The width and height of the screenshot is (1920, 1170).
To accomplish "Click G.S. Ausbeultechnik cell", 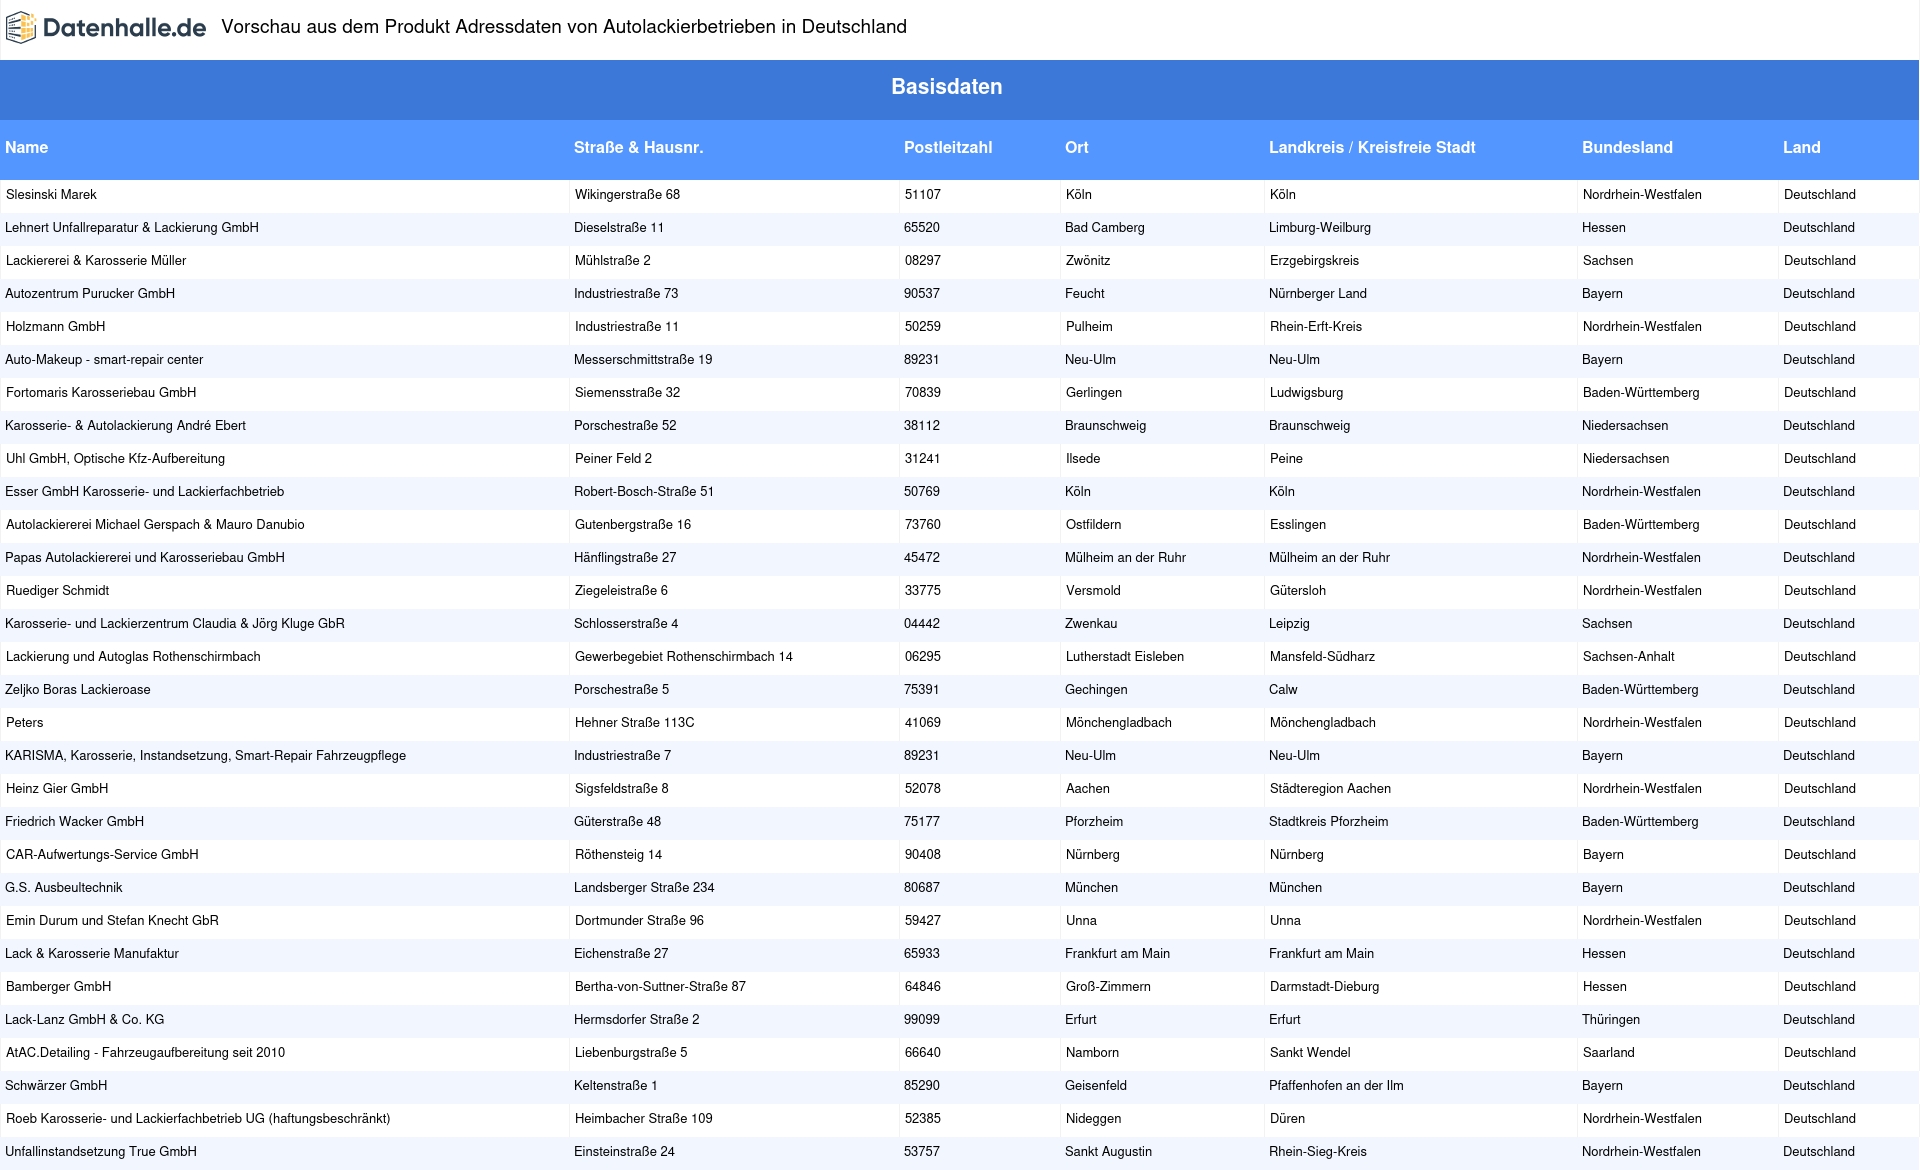I will [x=64, y=888].
